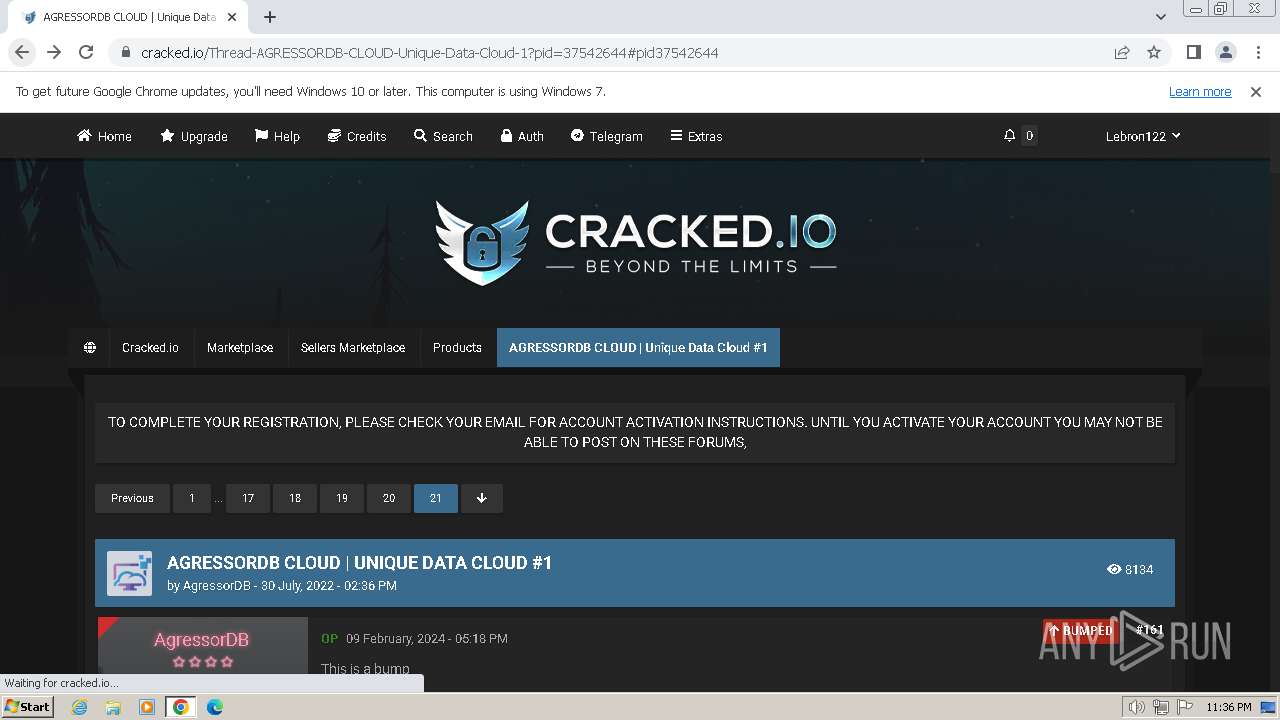Open AgressorDB author profile link
The height and width of the screenshot is (720, 1280).
coord(217,586)
